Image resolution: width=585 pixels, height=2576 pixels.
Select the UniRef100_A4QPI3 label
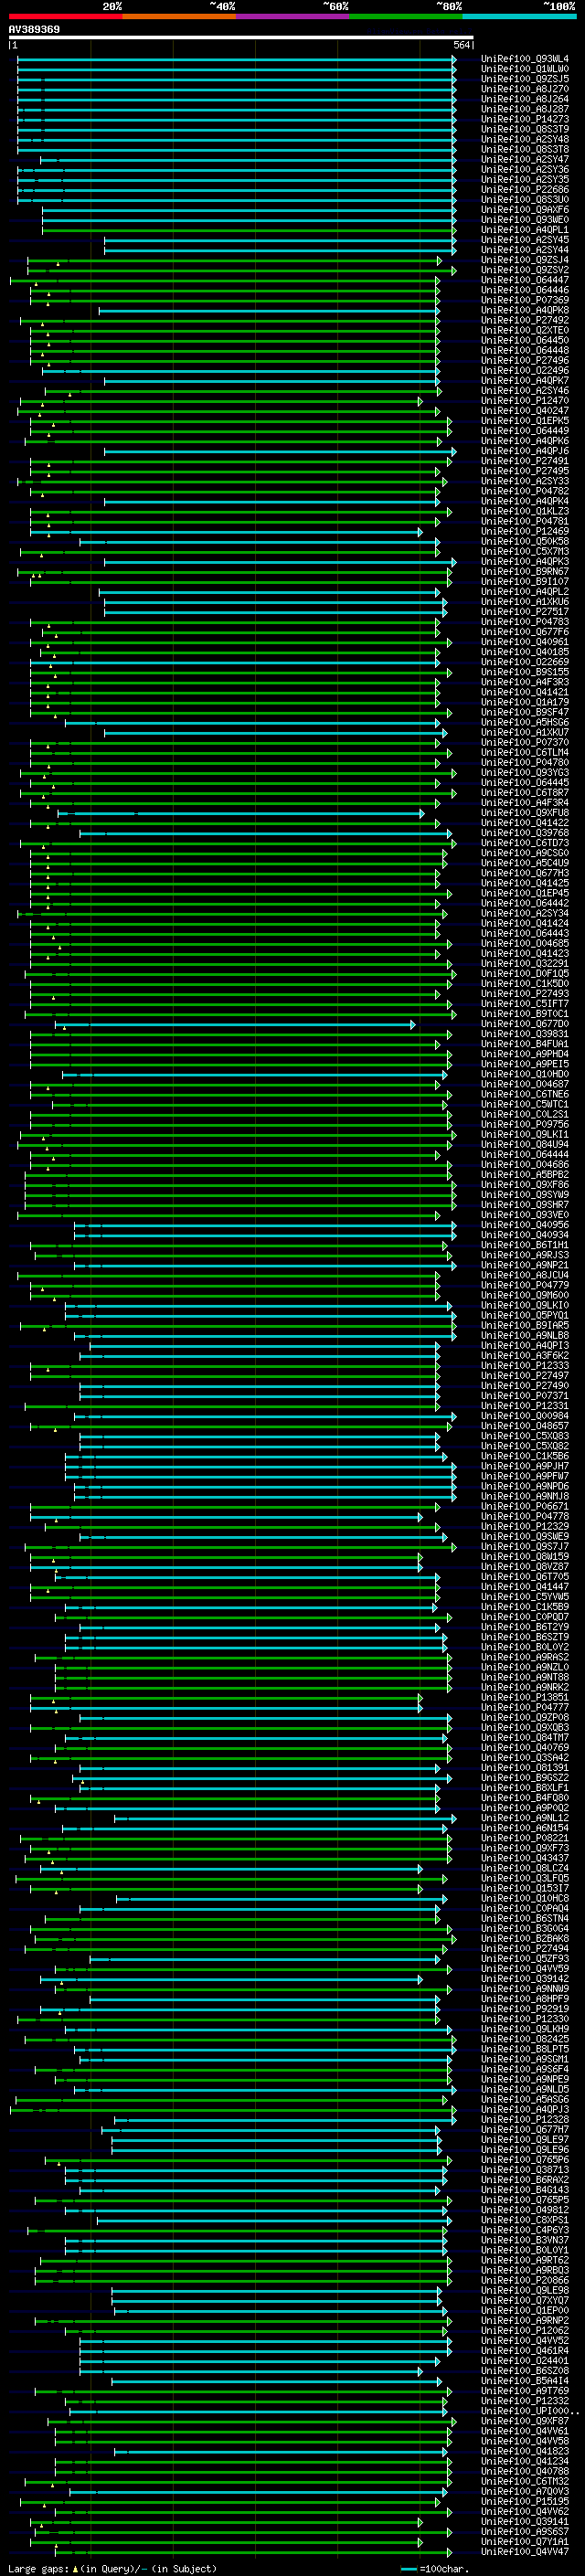point(525,1345)
